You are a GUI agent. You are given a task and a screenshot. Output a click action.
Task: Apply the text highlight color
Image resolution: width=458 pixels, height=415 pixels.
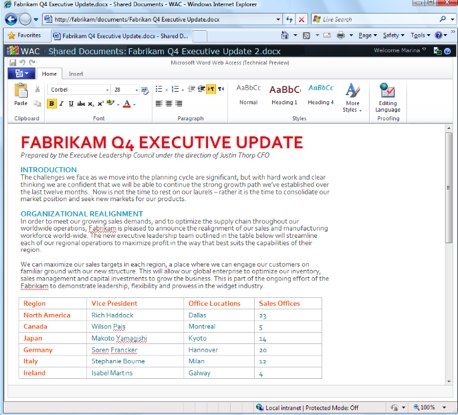110,103
